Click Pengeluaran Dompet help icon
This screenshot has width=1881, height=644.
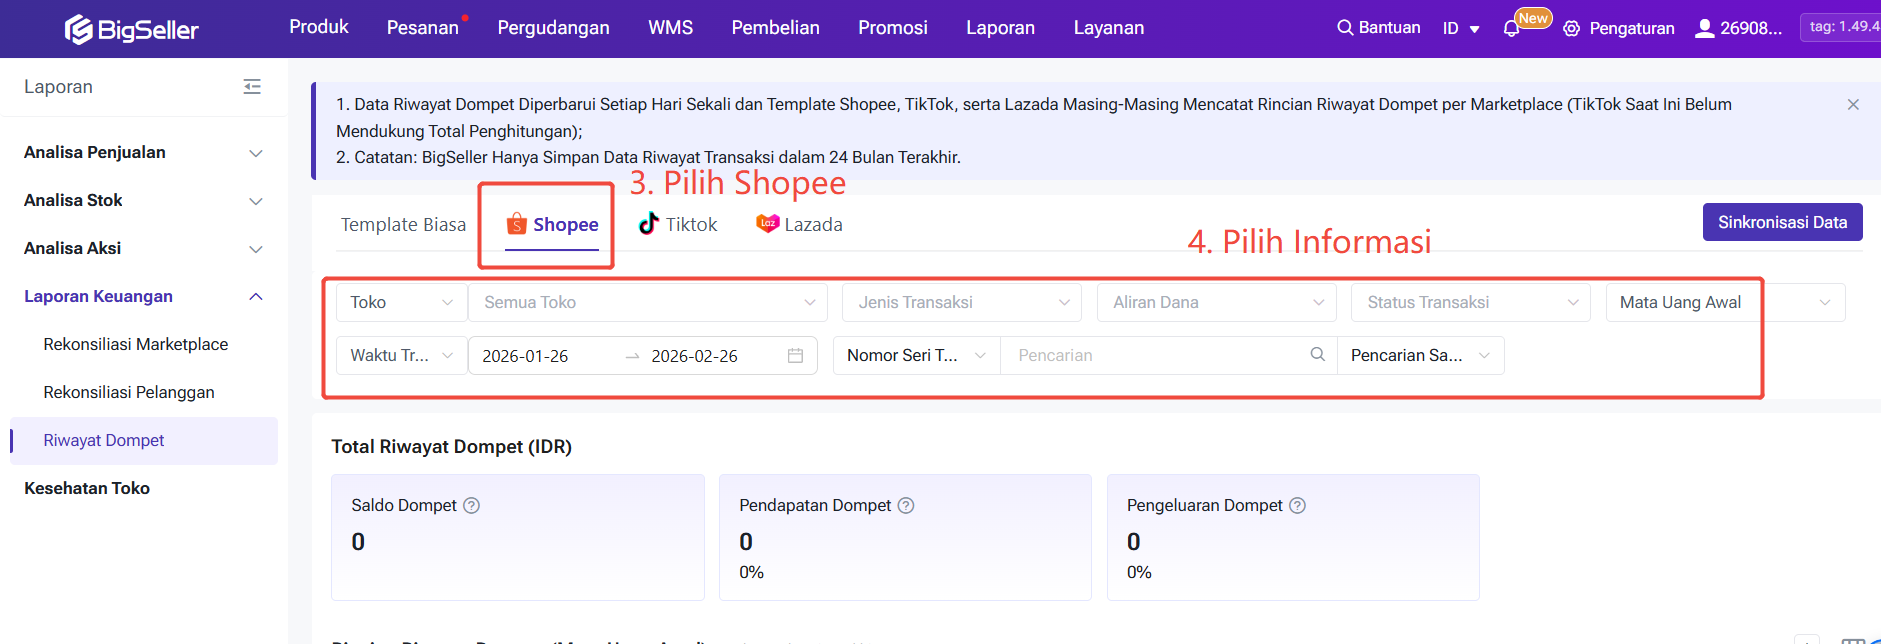[x=1297, y=506]
